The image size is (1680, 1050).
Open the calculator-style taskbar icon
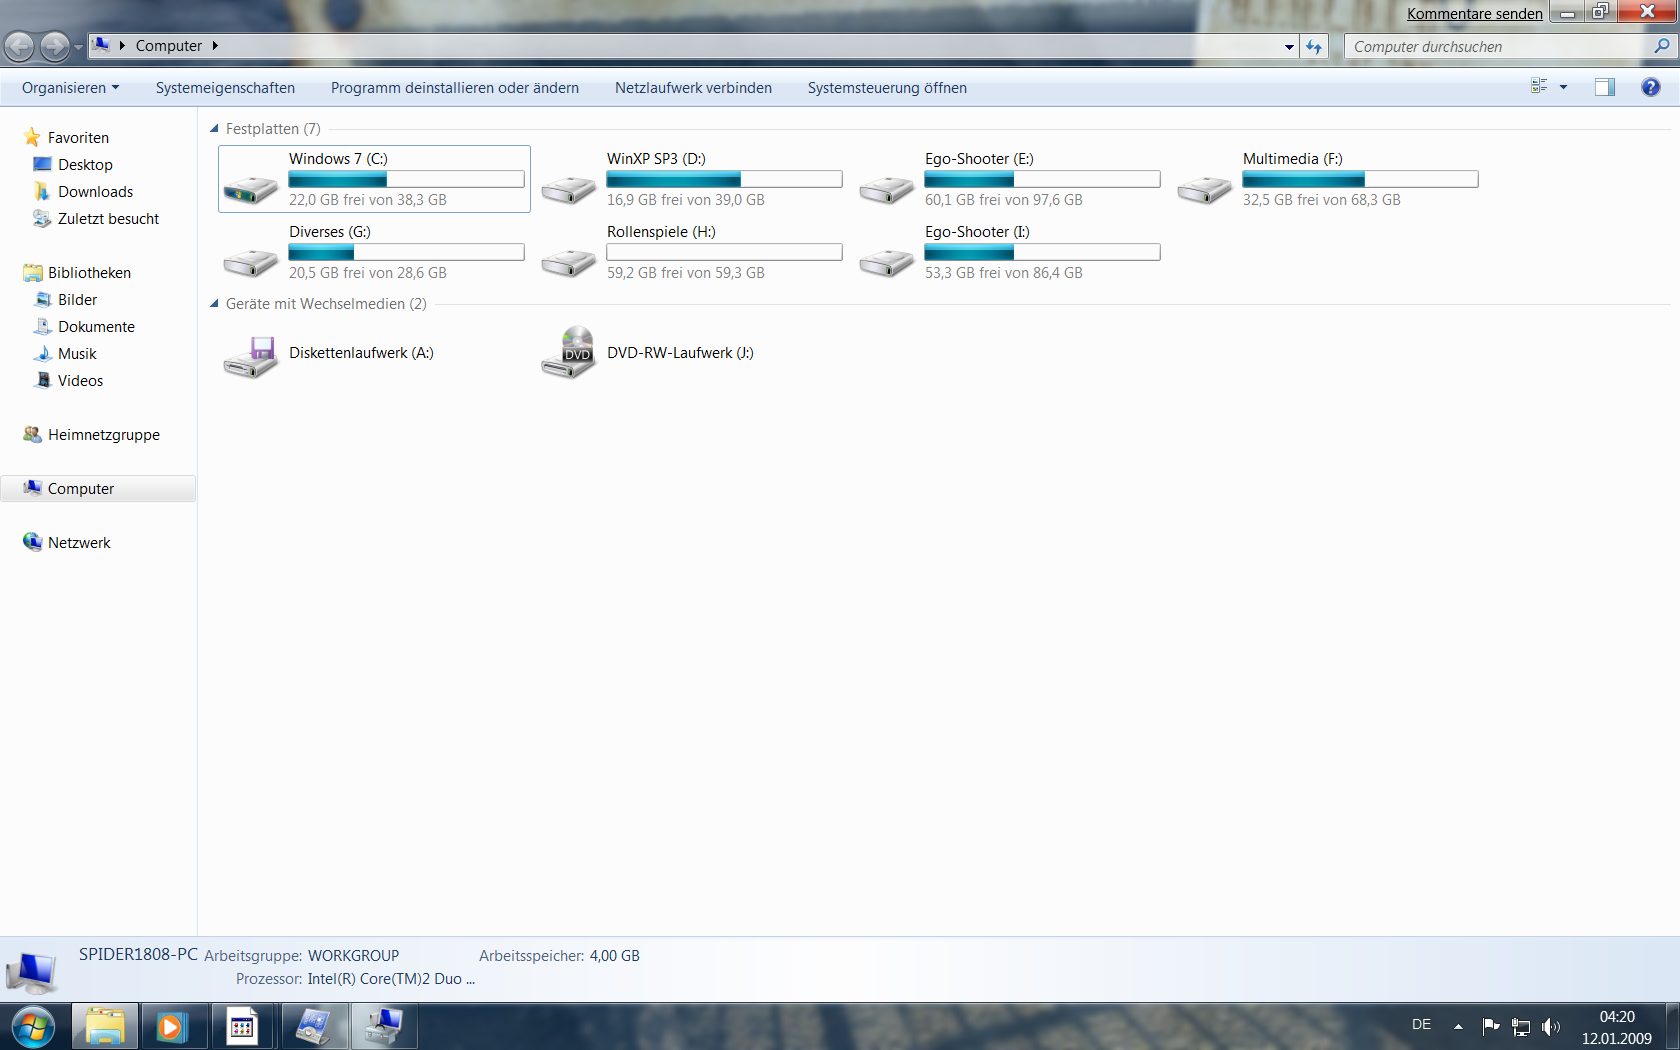242,1027
